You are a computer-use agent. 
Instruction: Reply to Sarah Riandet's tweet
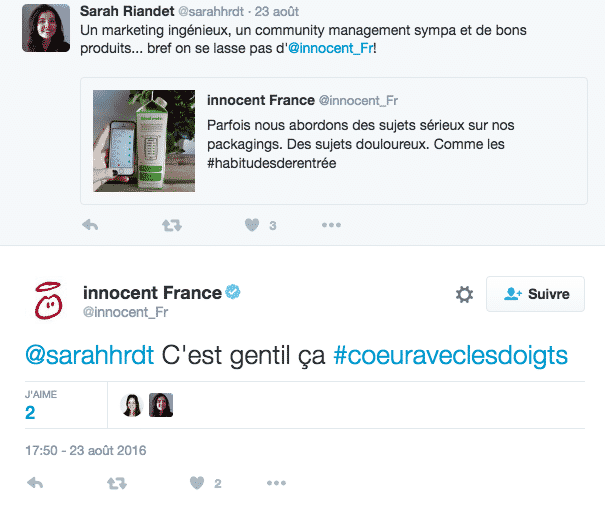90,225
